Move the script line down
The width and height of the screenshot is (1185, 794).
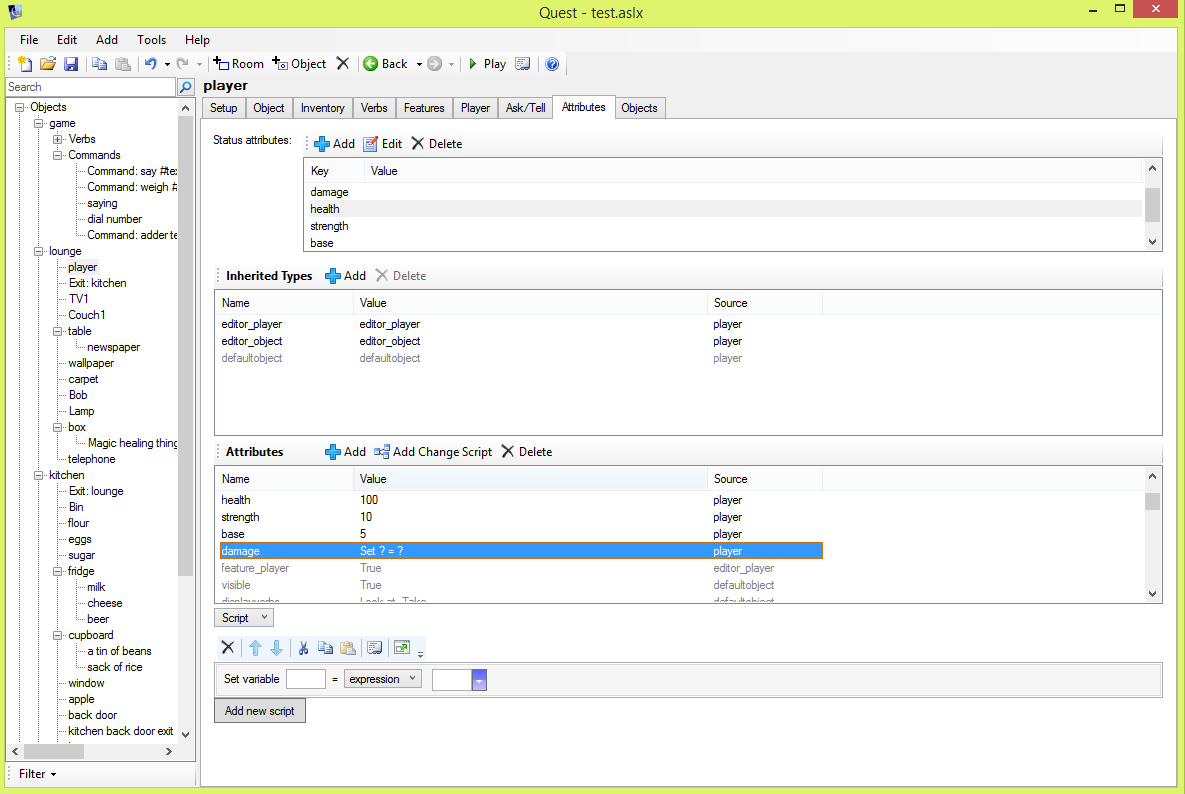[x=277, y=647]
